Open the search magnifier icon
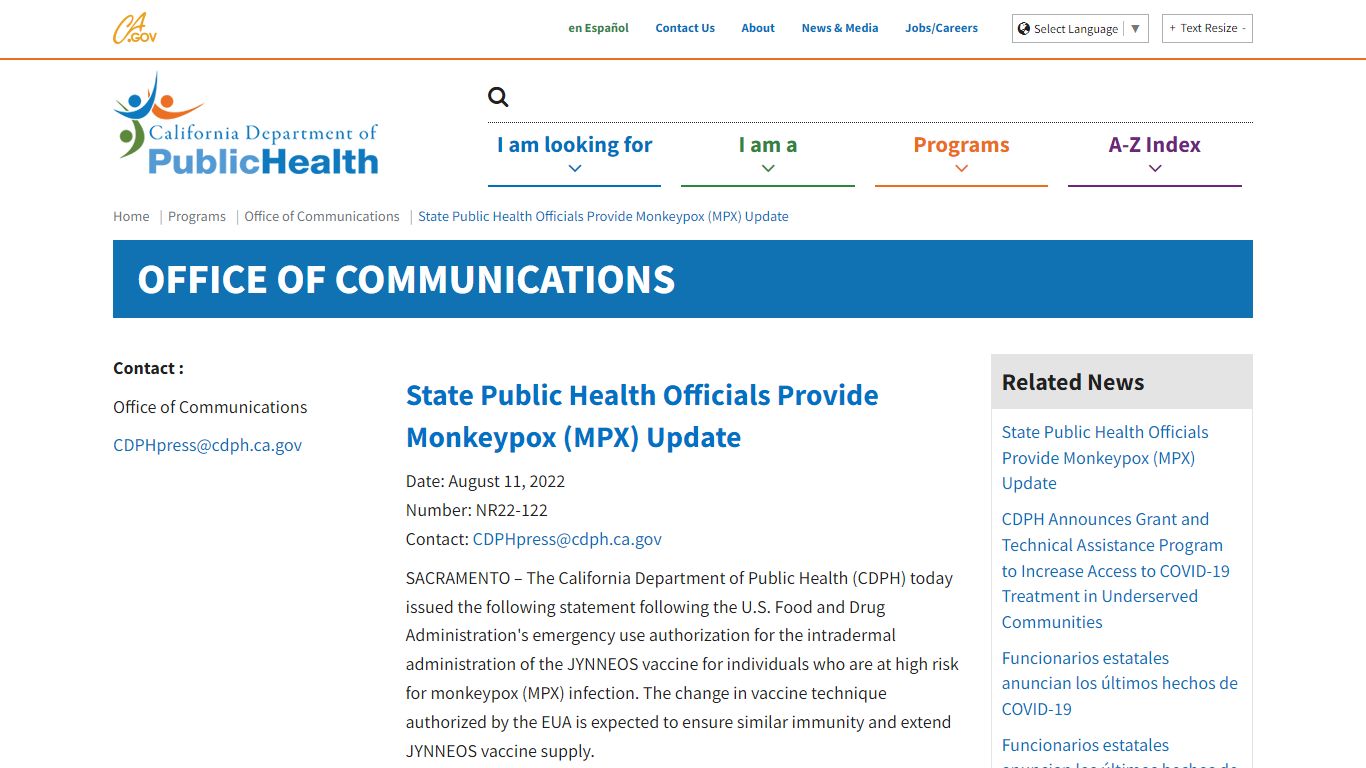Image resolution: width=1366 pixels, height=768 pixels. pyautogui.click(x=498, y=97)
